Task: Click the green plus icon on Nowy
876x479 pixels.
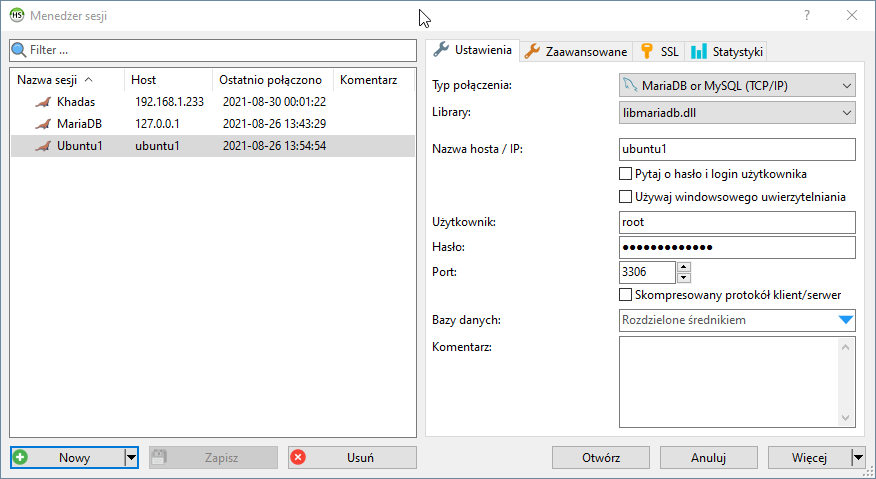Action: tap(21, 457)
